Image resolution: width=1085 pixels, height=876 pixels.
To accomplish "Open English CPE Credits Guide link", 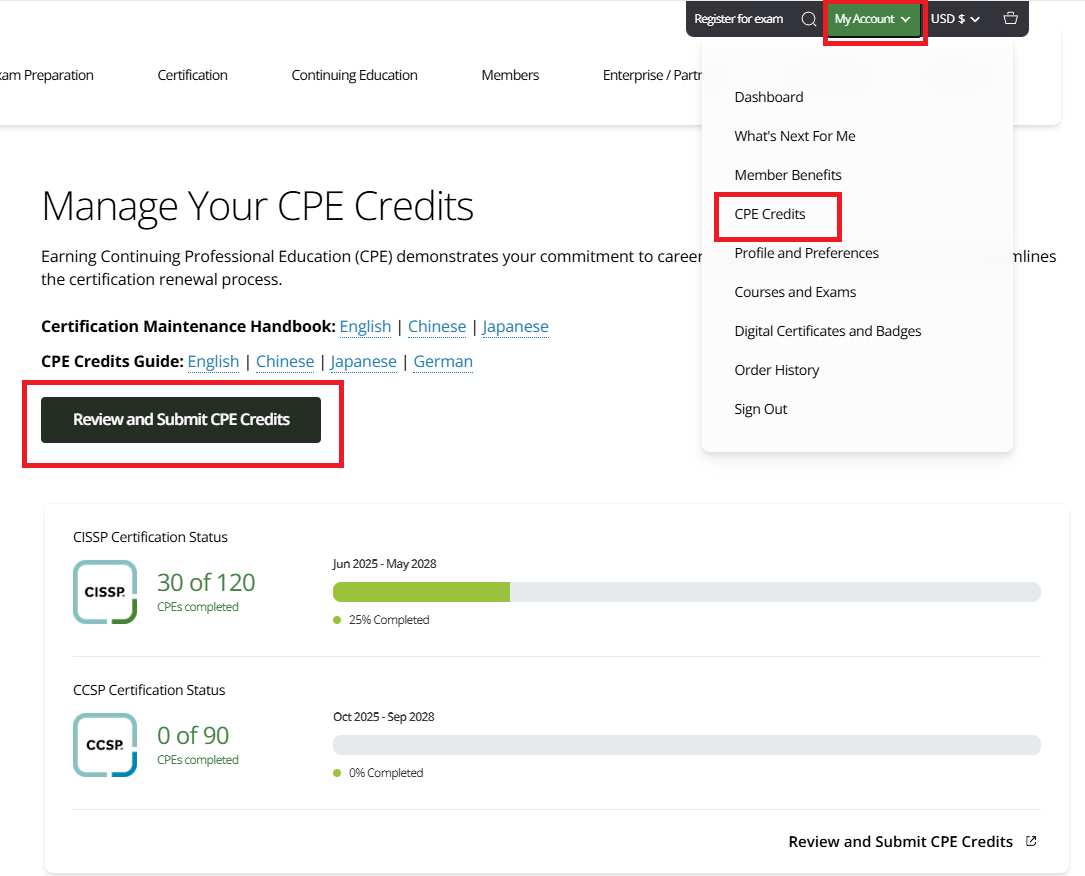I will 213,361.
